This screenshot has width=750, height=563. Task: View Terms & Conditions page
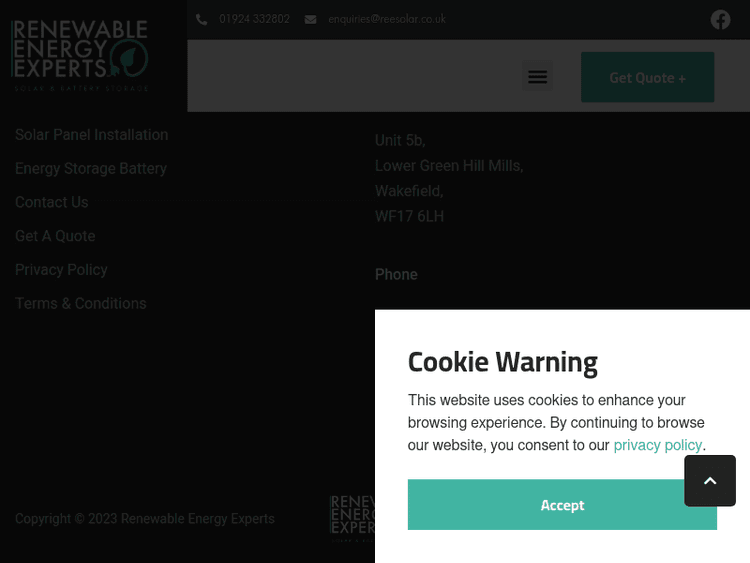(80, 303)
